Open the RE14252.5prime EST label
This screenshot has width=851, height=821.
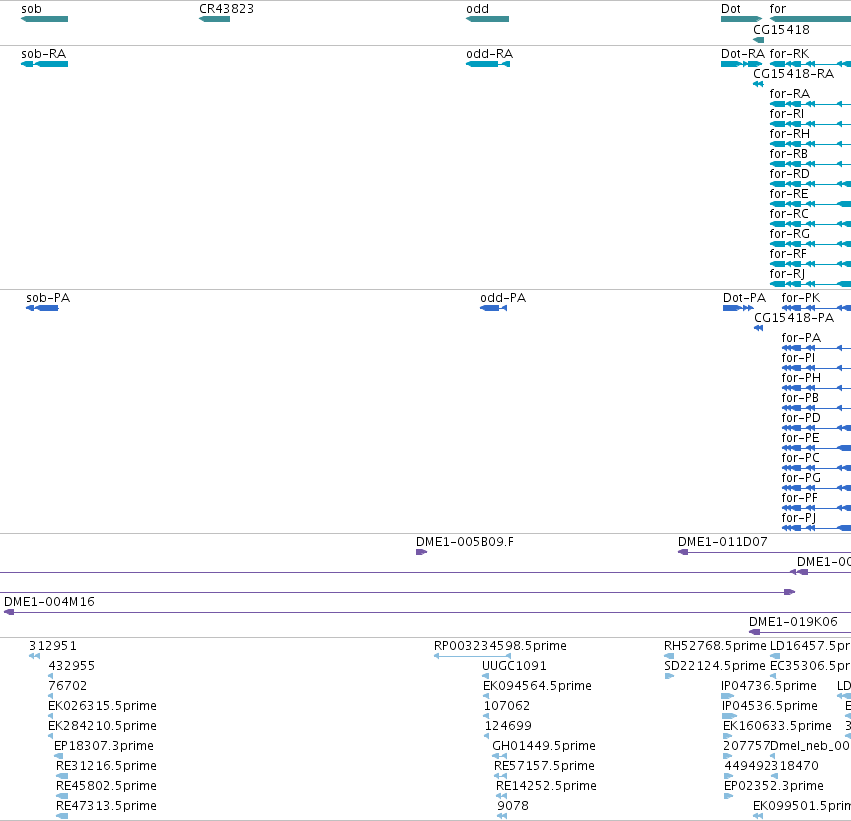point(547,786)
